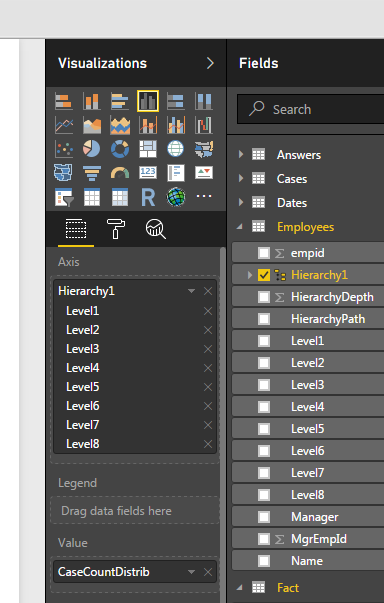Check the empid field checkbox
Image resolution: width=384 pixels, height=603 pixels.
pos(264,253)
